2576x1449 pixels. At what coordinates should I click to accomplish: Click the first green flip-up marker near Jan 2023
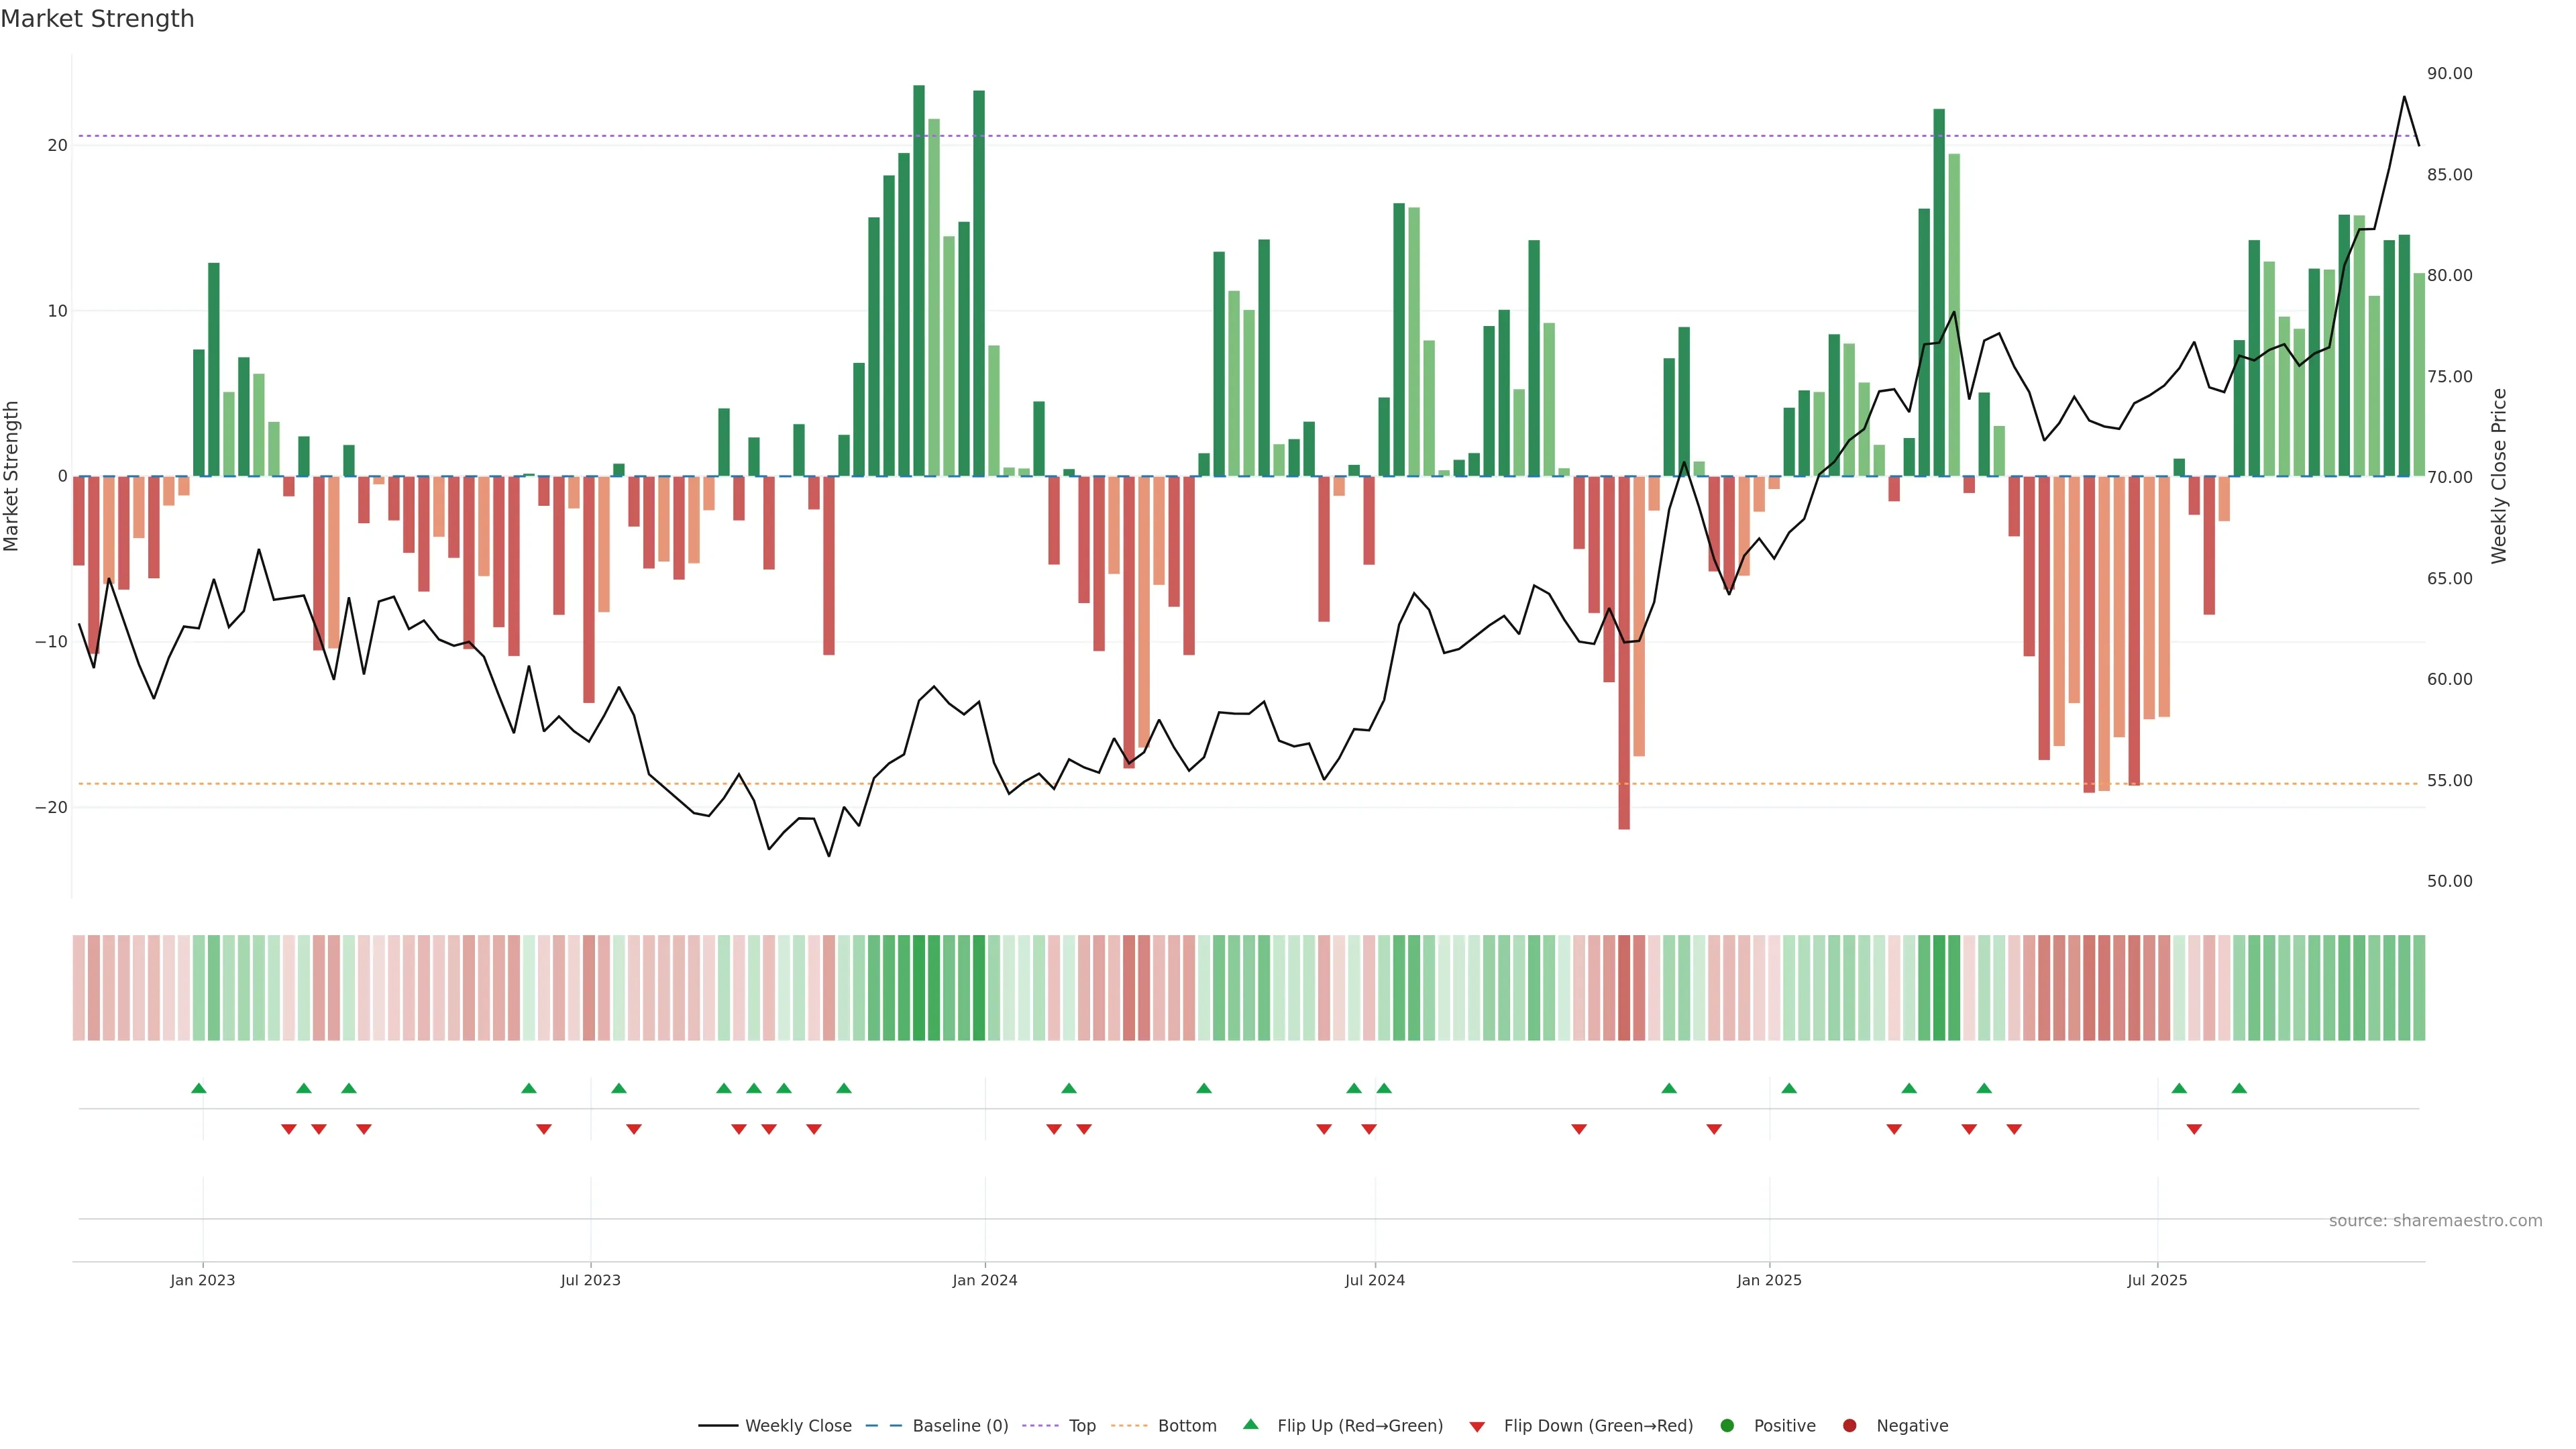point(199,1088)
